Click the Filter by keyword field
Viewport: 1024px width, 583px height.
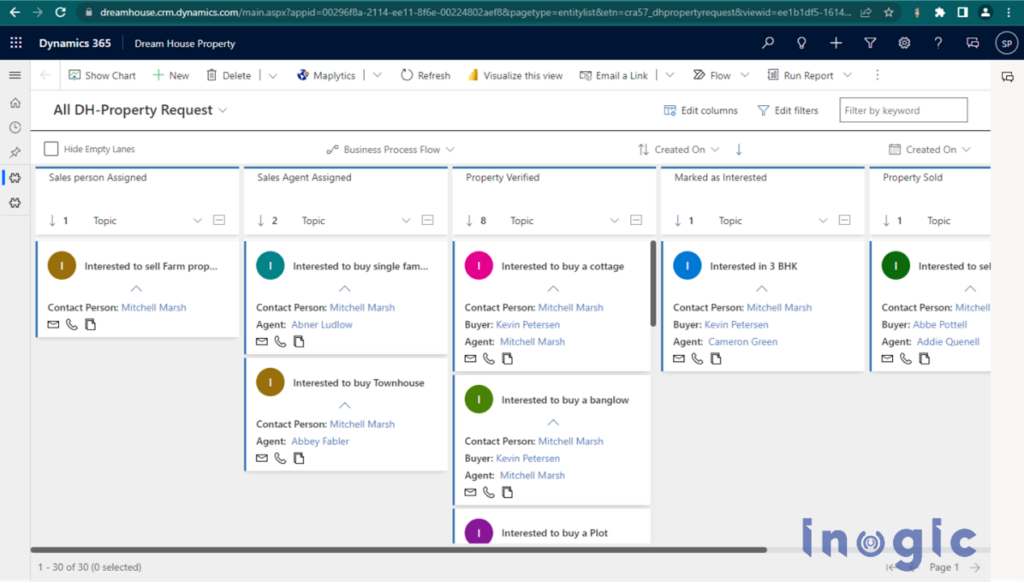point(902,110)
